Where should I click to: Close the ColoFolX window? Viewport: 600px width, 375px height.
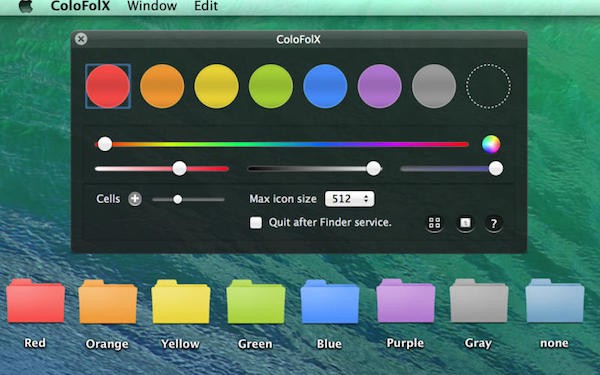(81, 39)
